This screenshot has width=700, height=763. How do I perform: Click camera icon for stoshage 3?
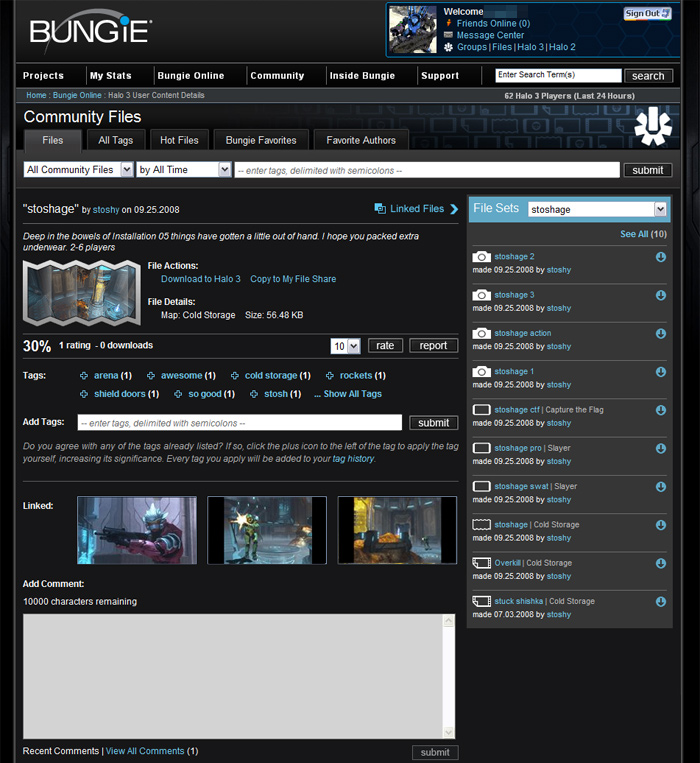(x=481, y=295)
